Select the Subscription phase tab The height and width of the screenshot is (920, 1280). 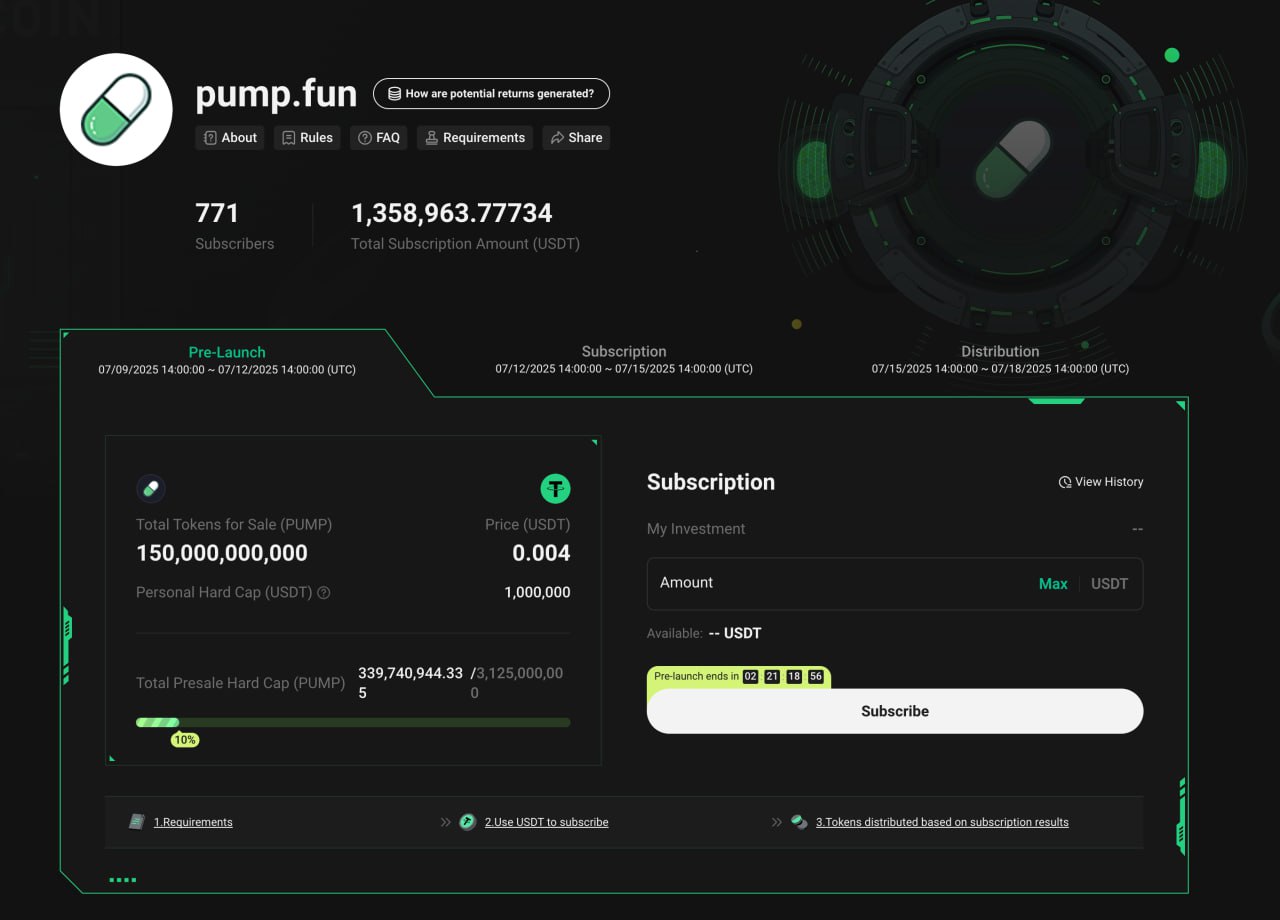coord(624,360)
